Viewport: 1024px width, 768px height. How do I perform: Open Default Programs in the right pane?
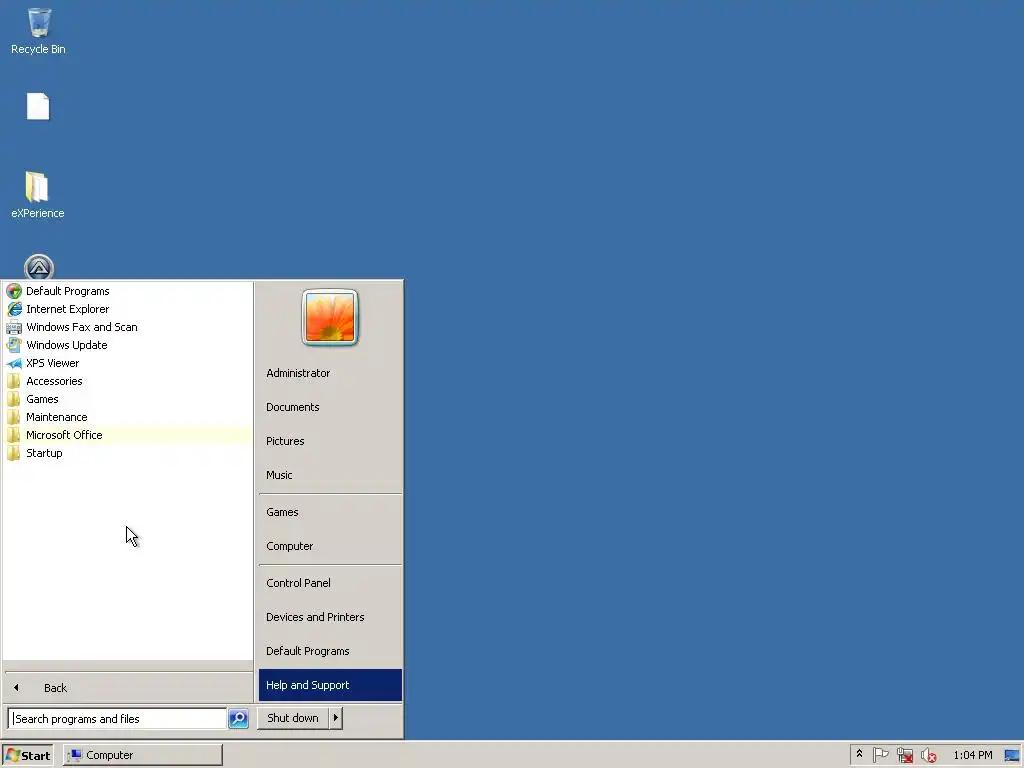point(330,651)
